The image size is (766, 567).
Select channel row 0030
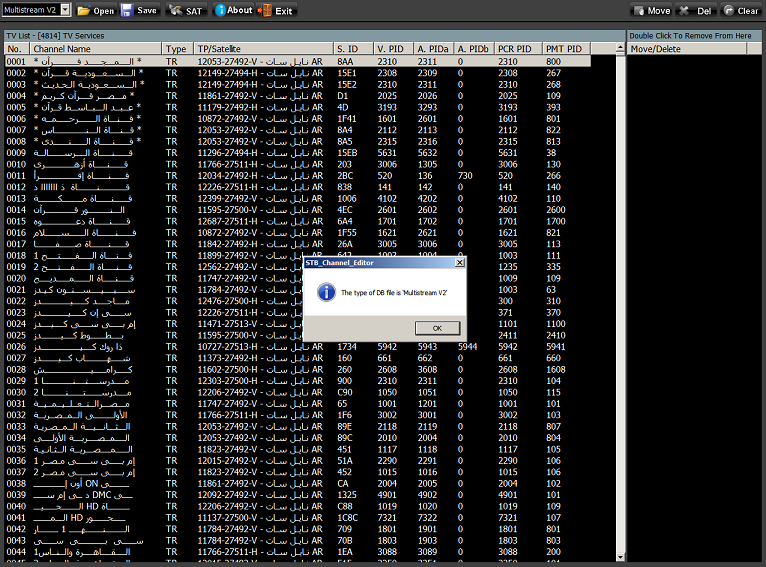[298, 392]
